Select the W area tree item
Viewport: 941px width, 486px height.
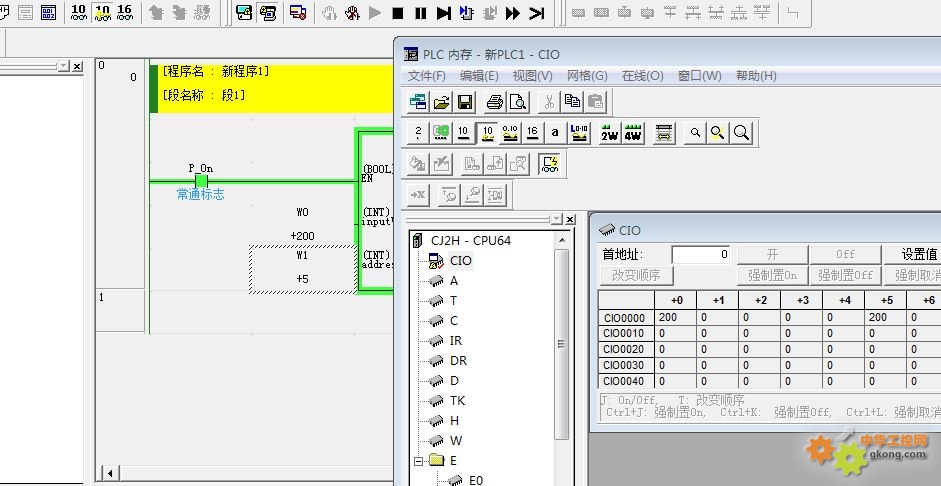(455, 440)
